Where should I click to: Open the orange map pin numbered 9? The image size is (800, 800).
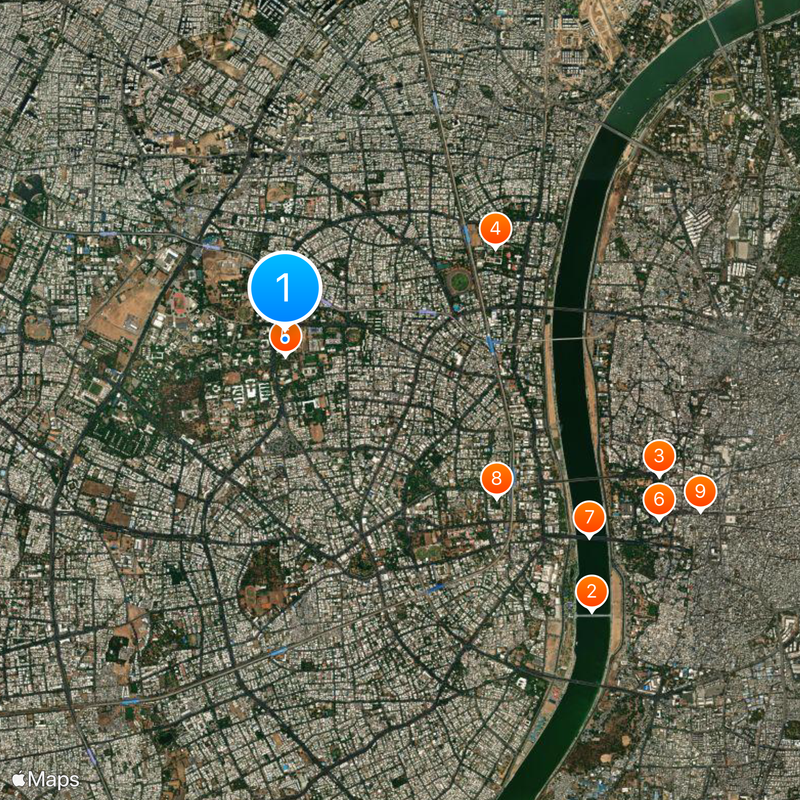pyautogui.click(x=700, y=493)
